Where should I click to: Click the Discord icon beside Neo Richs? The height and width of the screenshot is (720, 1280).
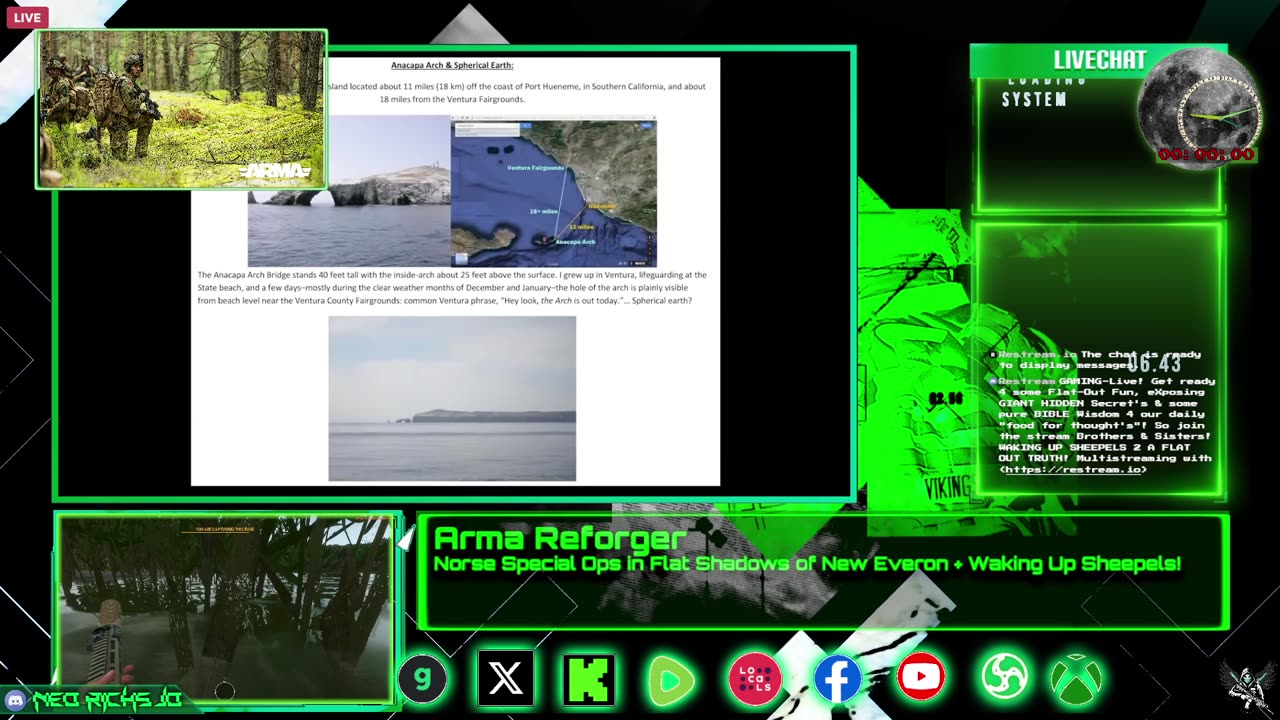tap(15, 701)
